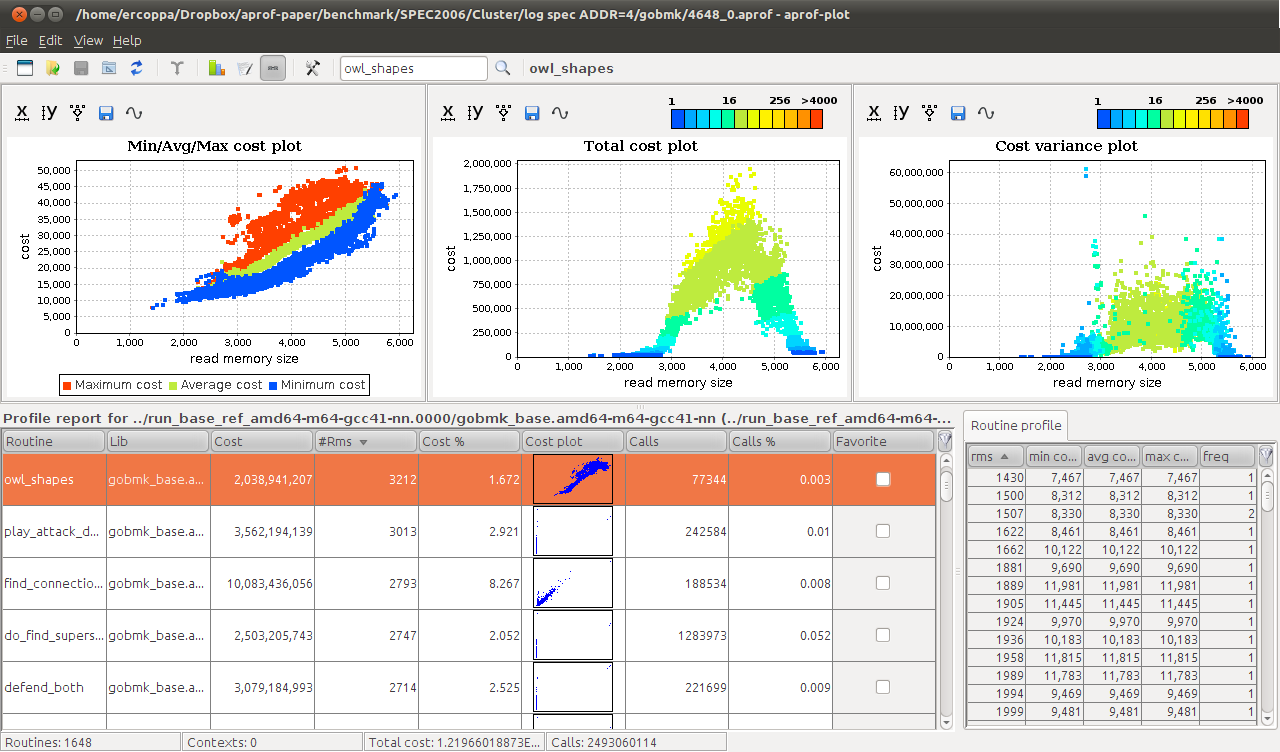Click inside the owl_shapes search input field
Screen dimensions: 1280x752
[413, 68]
